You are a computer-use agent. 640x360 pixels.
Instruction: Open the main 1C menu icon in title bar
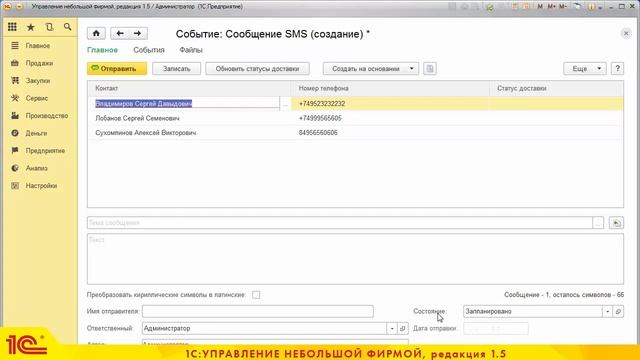(7, 7)
